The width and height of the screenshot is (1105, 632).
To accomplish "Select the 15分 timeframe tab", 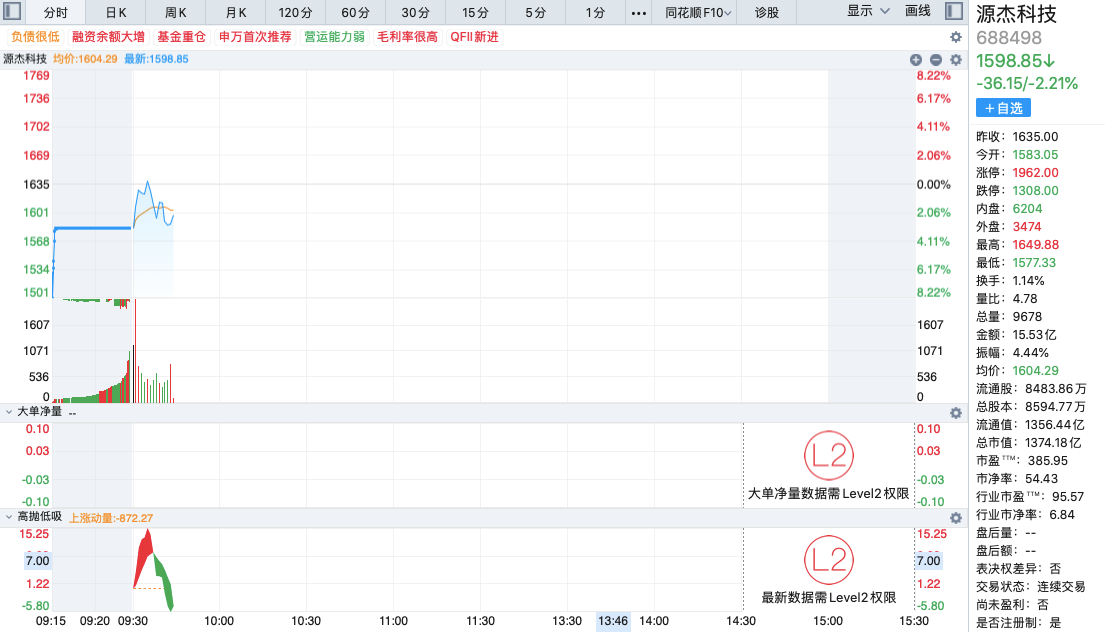I will point(475,13).
